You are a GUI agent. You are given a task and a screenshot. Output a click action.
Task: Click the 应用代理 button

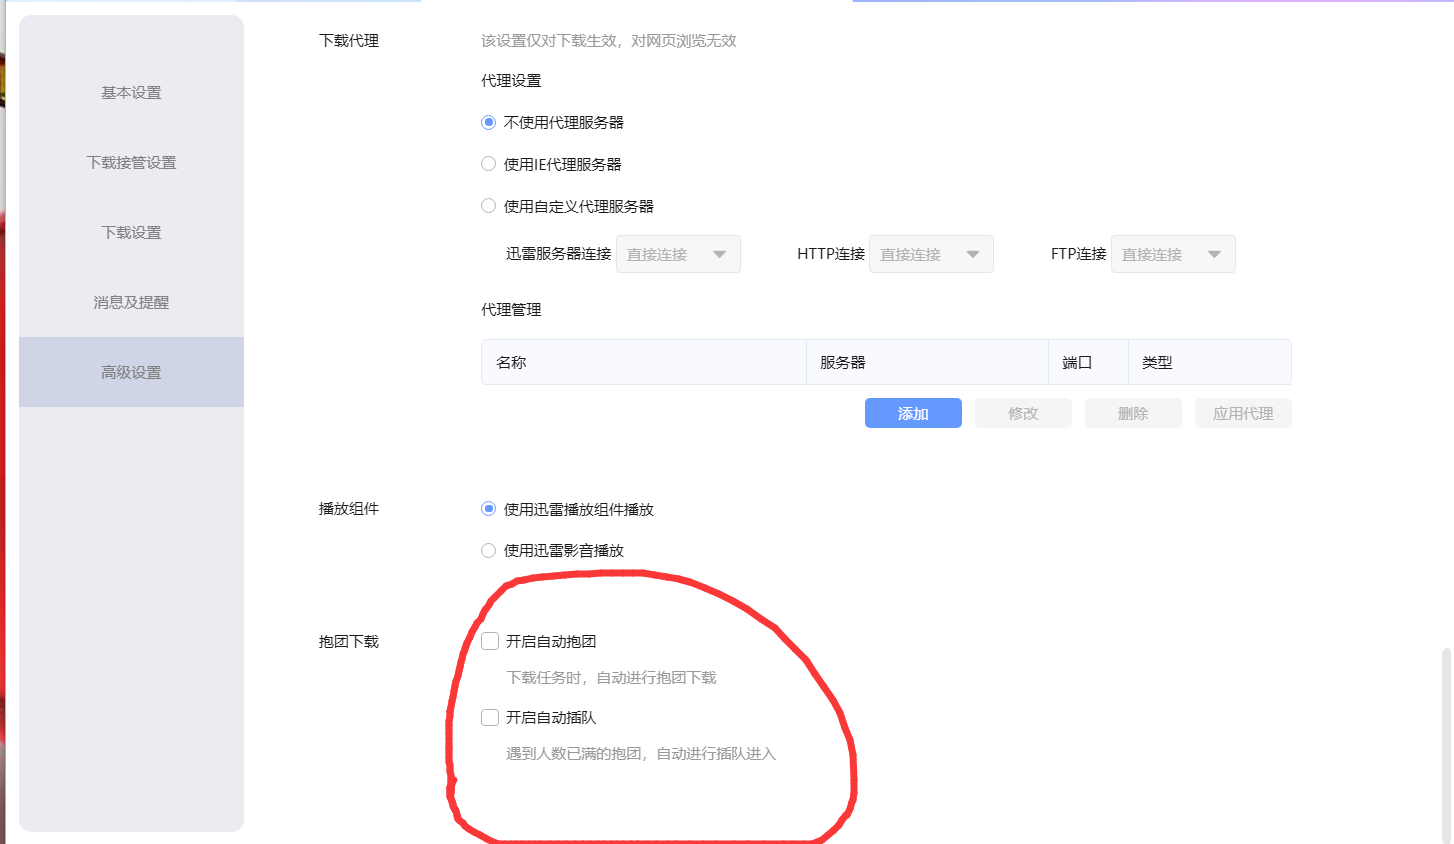pos(1242,412)
